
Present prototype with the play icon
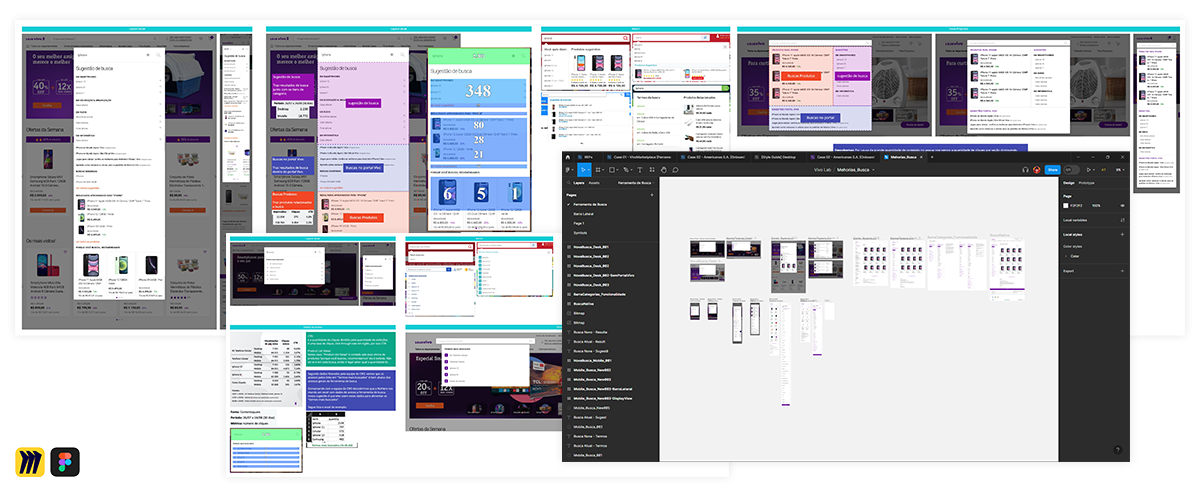[1089, 170]
